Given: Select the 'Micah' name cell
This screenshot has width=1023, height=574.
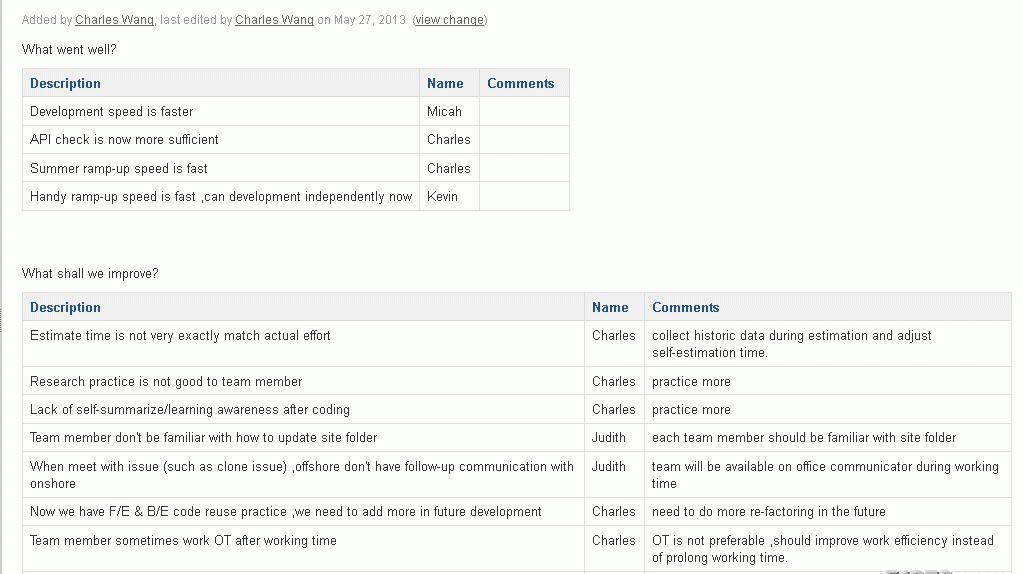Looking at the screenshot, I should point(449,112).
